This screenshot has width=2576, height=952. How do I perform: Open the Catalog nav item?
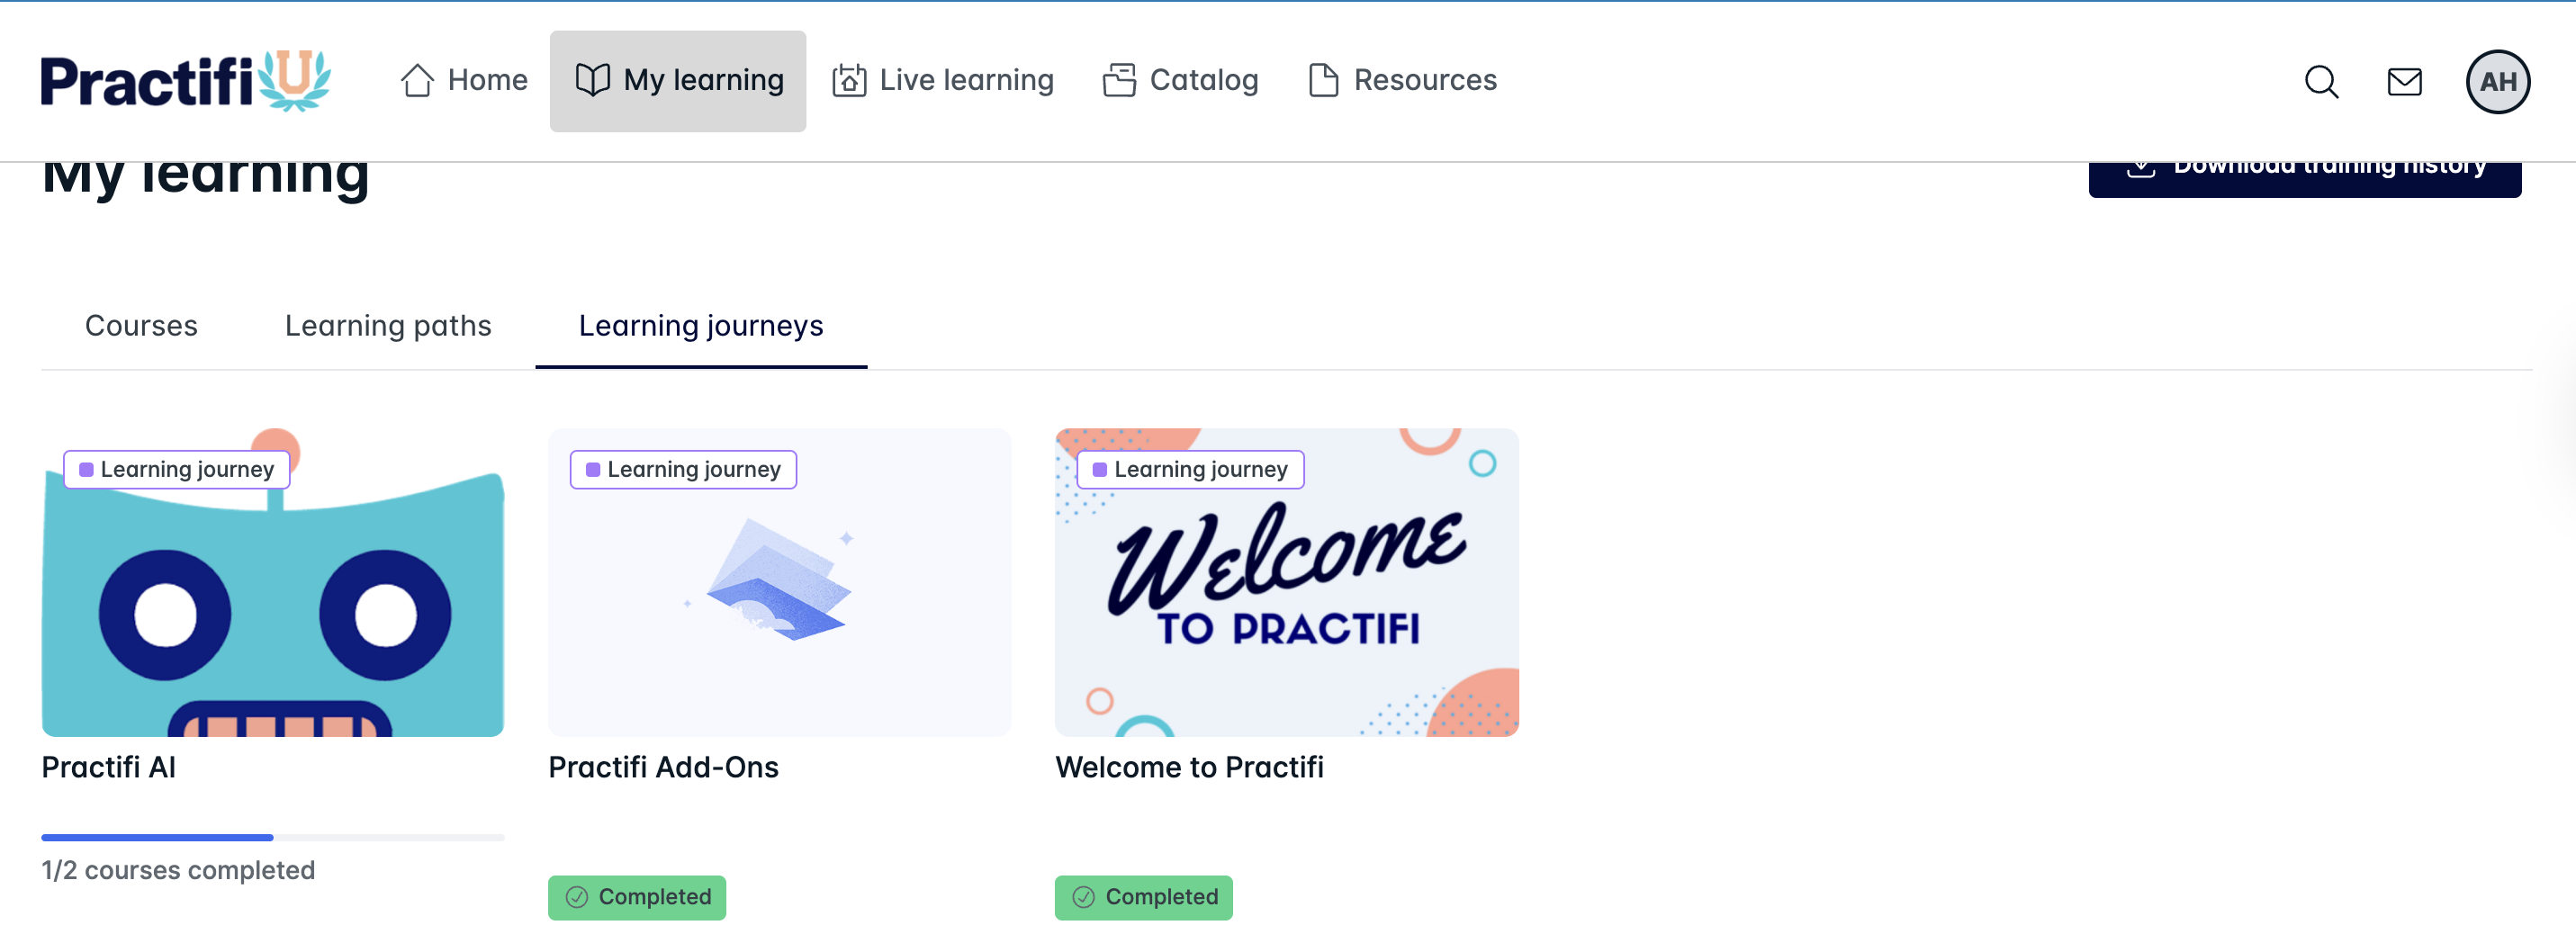(x=1180, y=80)
